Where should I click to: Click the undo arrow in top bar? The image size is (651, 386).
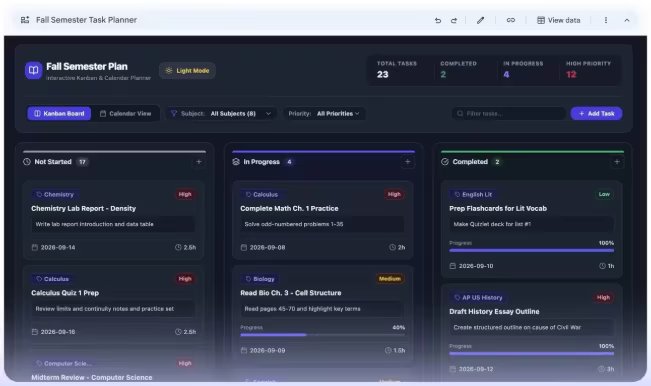tap(438, 20)
